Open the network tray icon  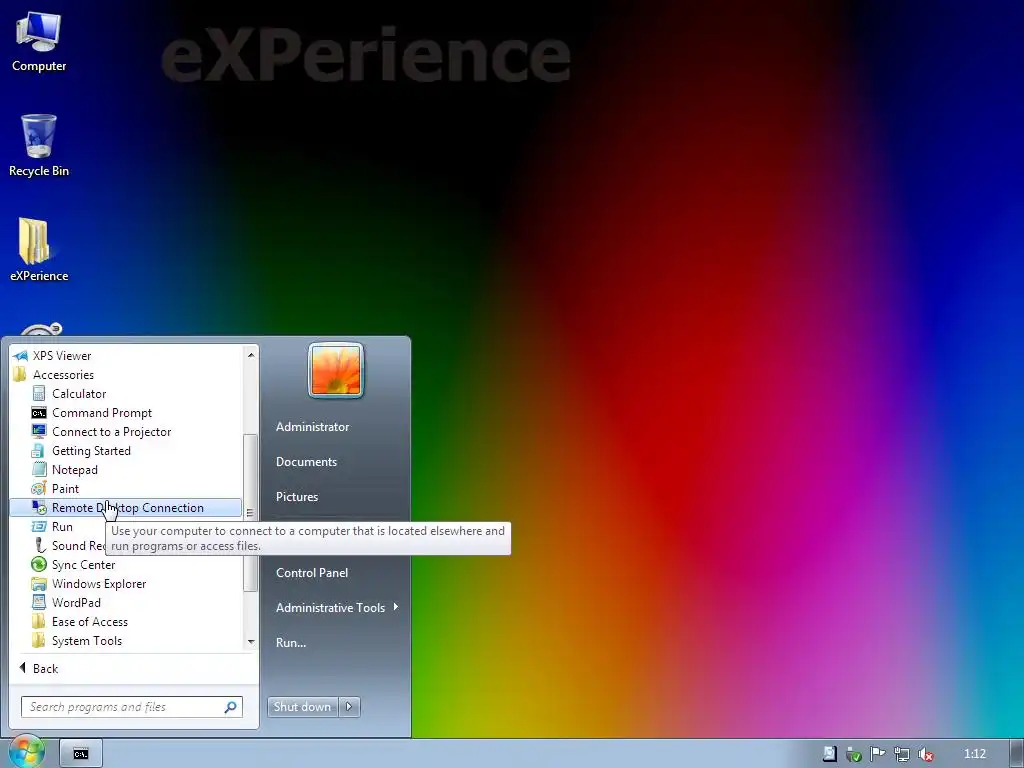(902, 754)
